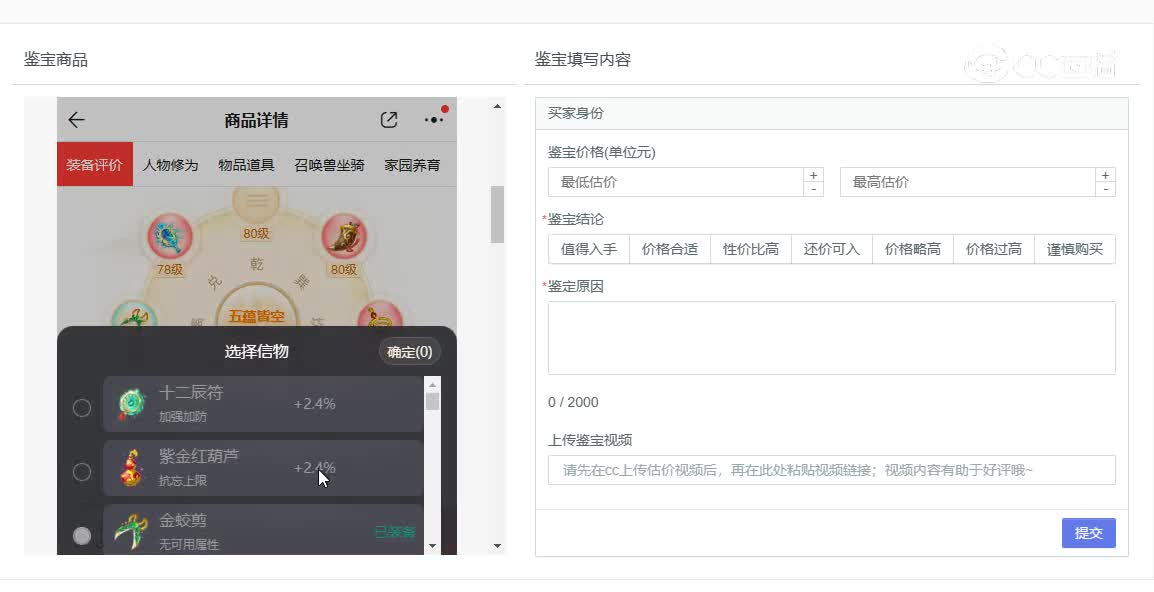Click the product panel scrollbar up arrow

click(498, 106)
